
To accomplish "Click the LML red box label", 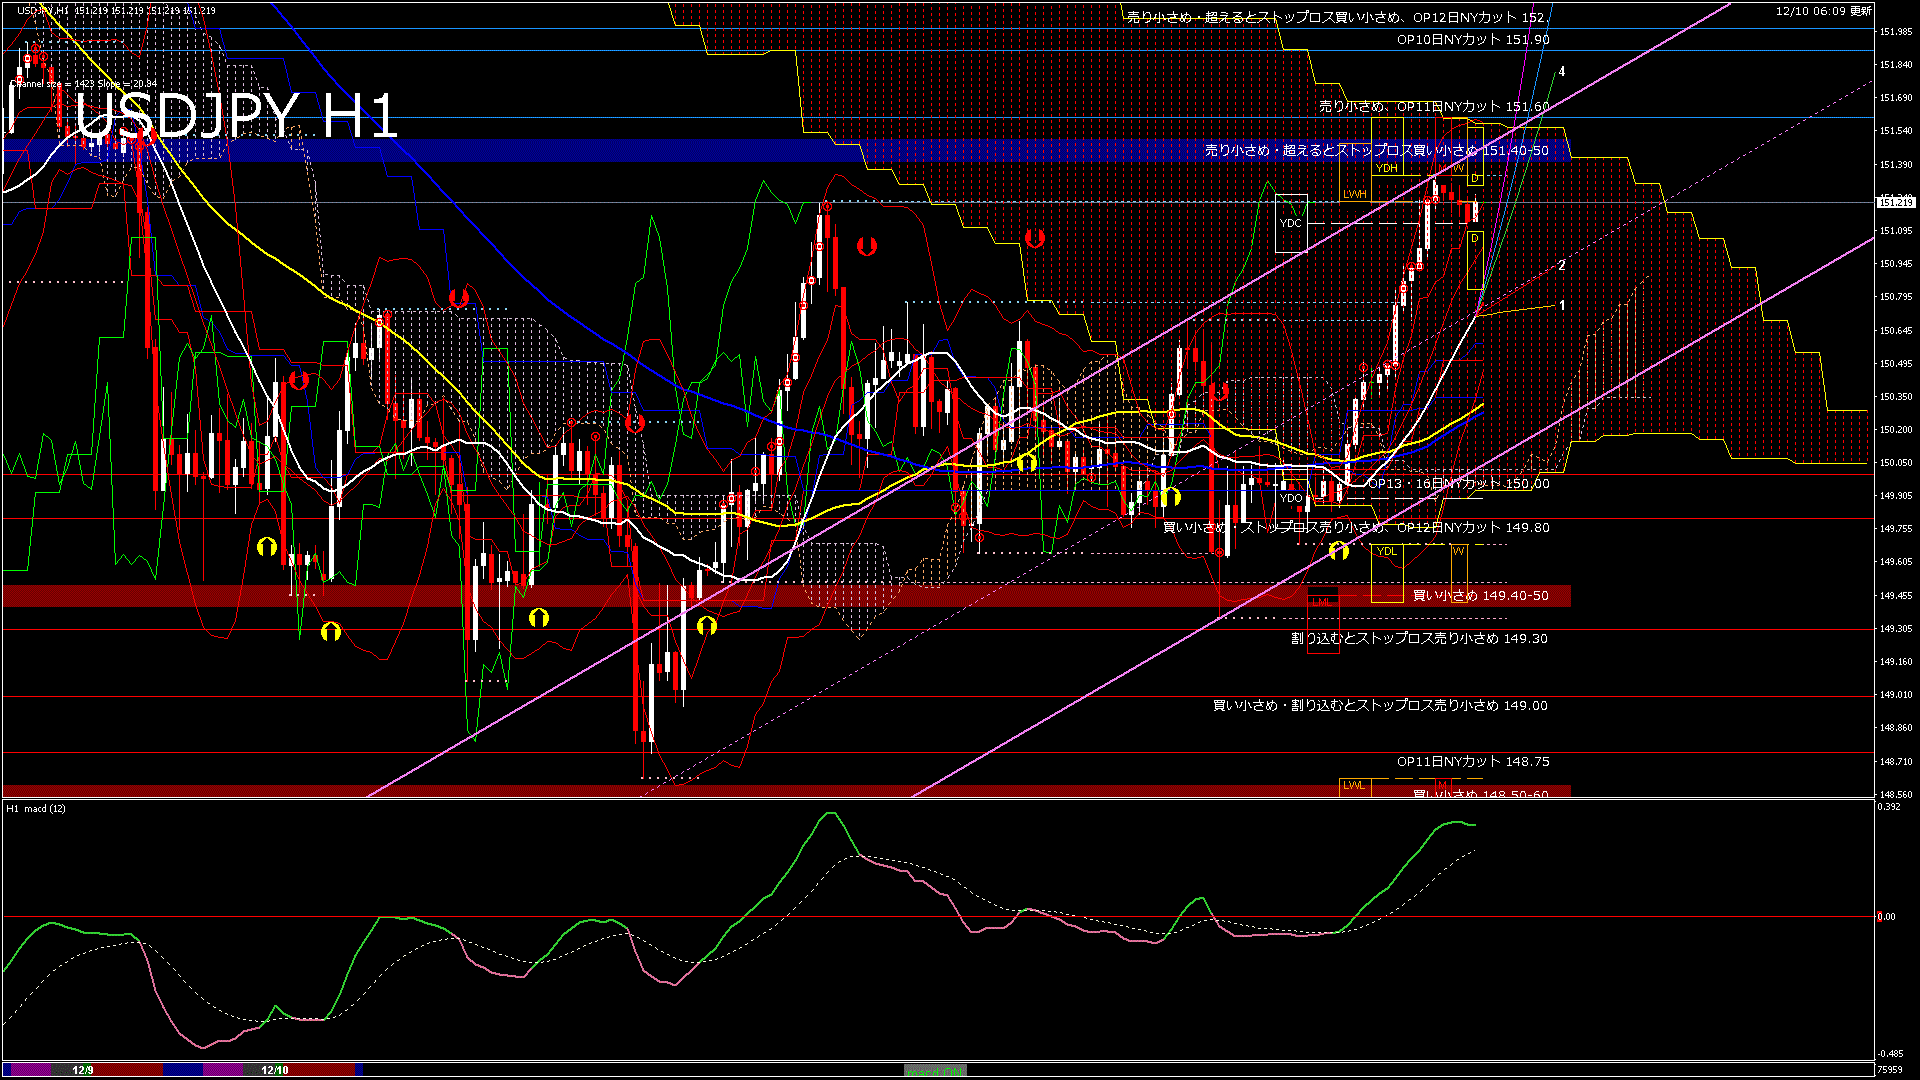I will 1322,602.
